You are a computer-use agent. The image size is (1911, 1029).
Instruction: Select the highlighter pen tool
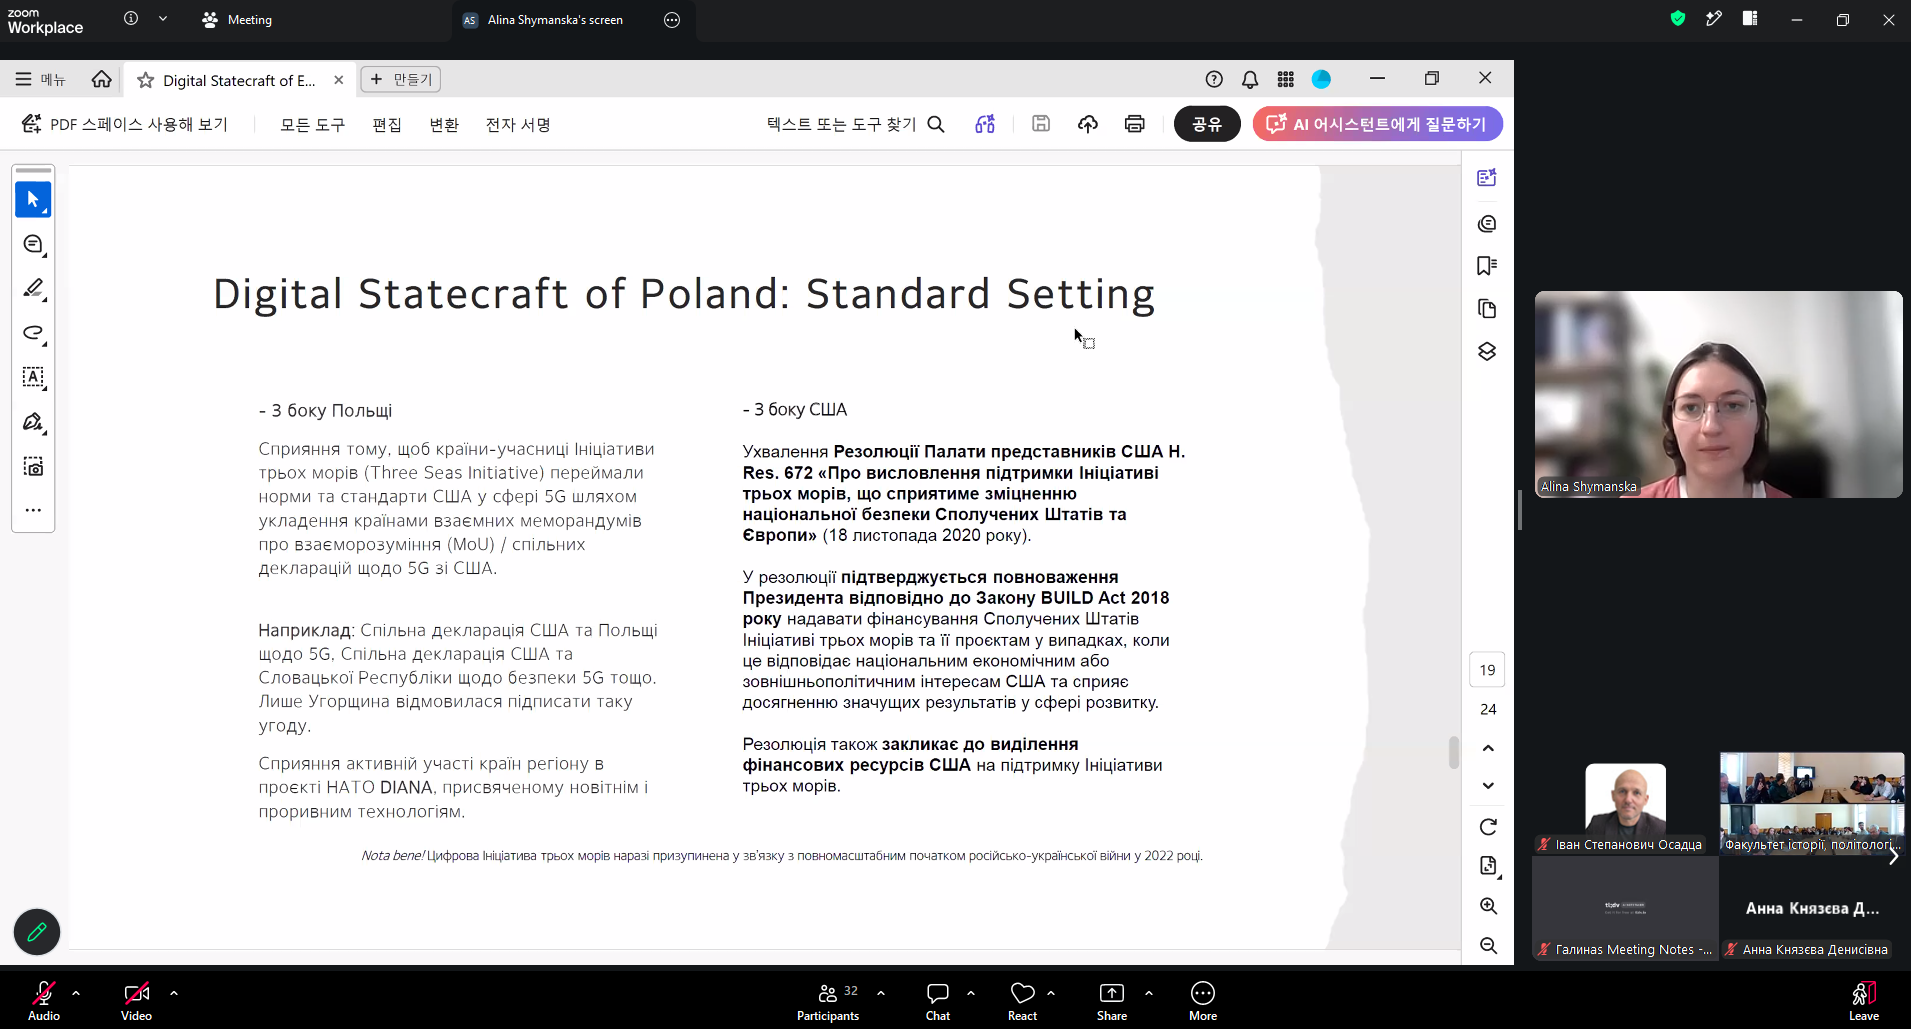33,288
